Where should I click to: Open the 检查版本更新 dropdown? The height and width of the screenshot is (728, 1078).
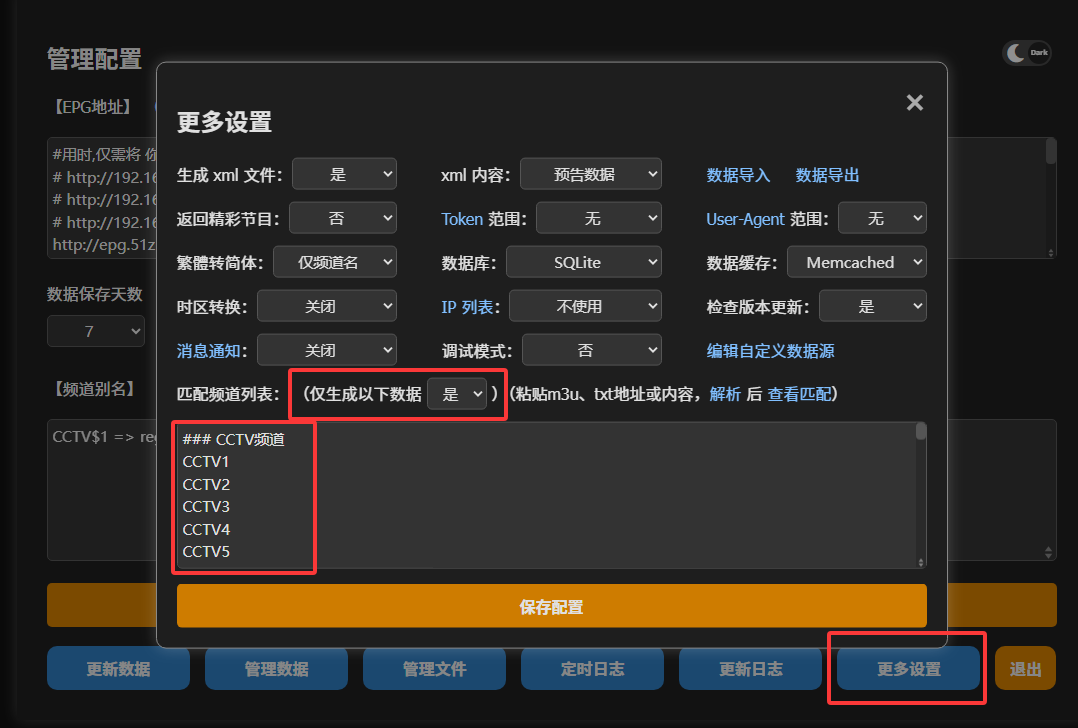pyautogui.click(x=873, y=306)
